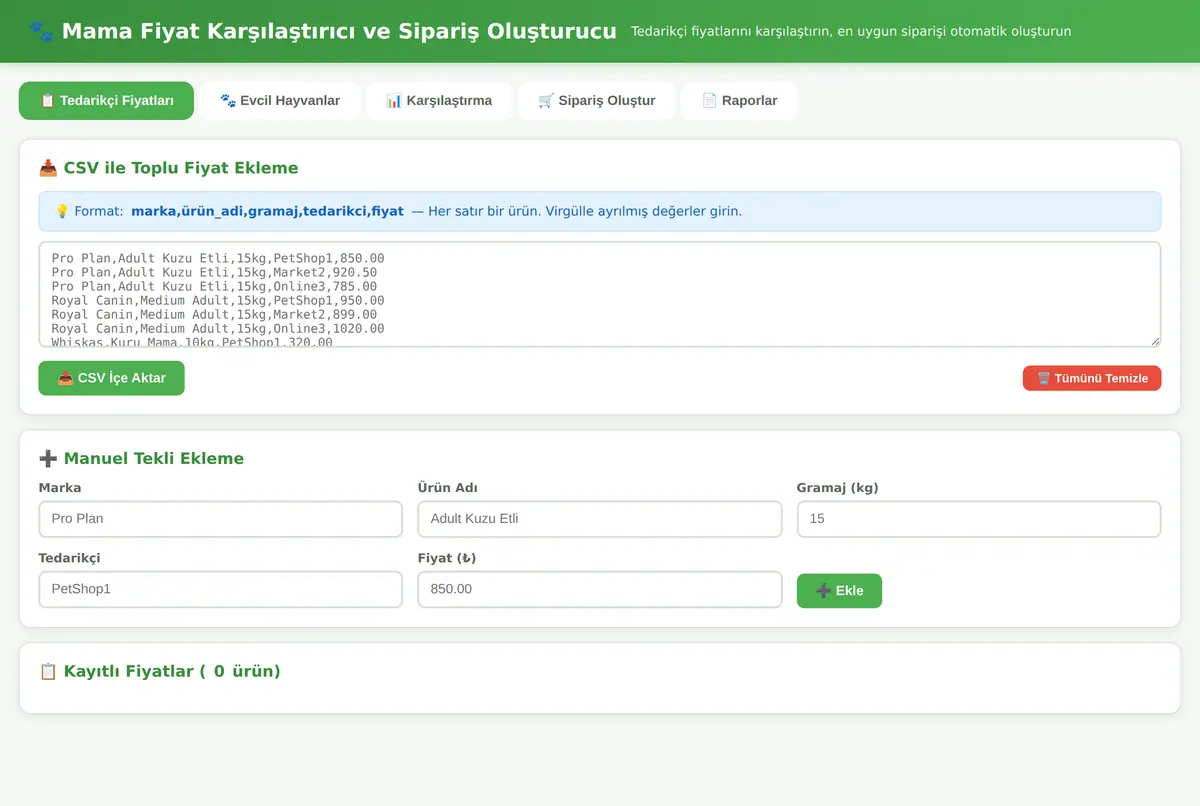Click the trash icon on Tümünü Temizle
The width and height of the screenshot is (1200, 806).
(1043, 378)
